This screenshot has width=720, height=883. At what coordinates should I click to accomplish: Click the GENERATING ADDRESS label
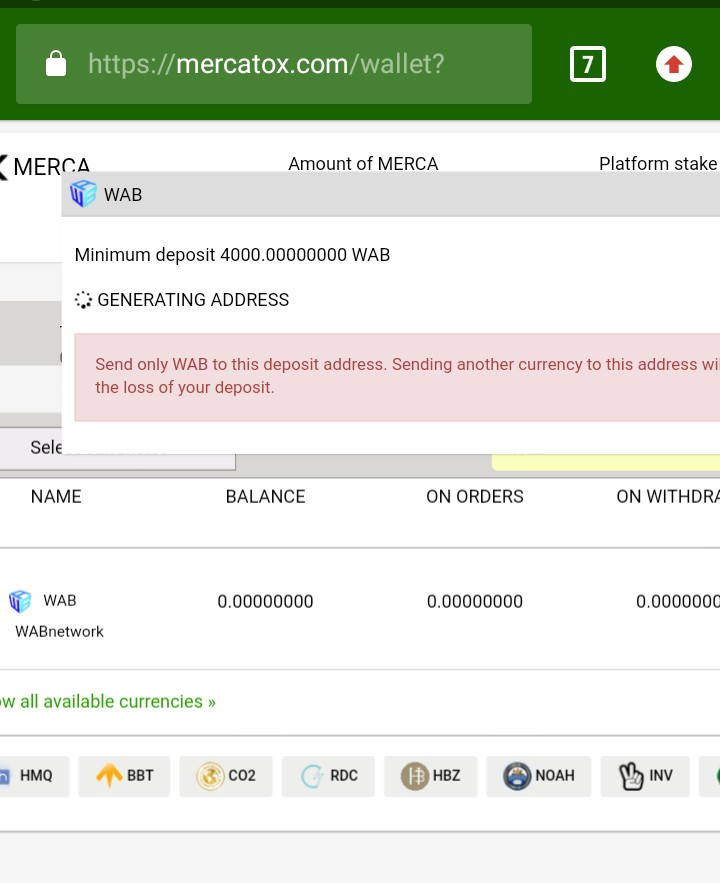(x=193, y=300)
